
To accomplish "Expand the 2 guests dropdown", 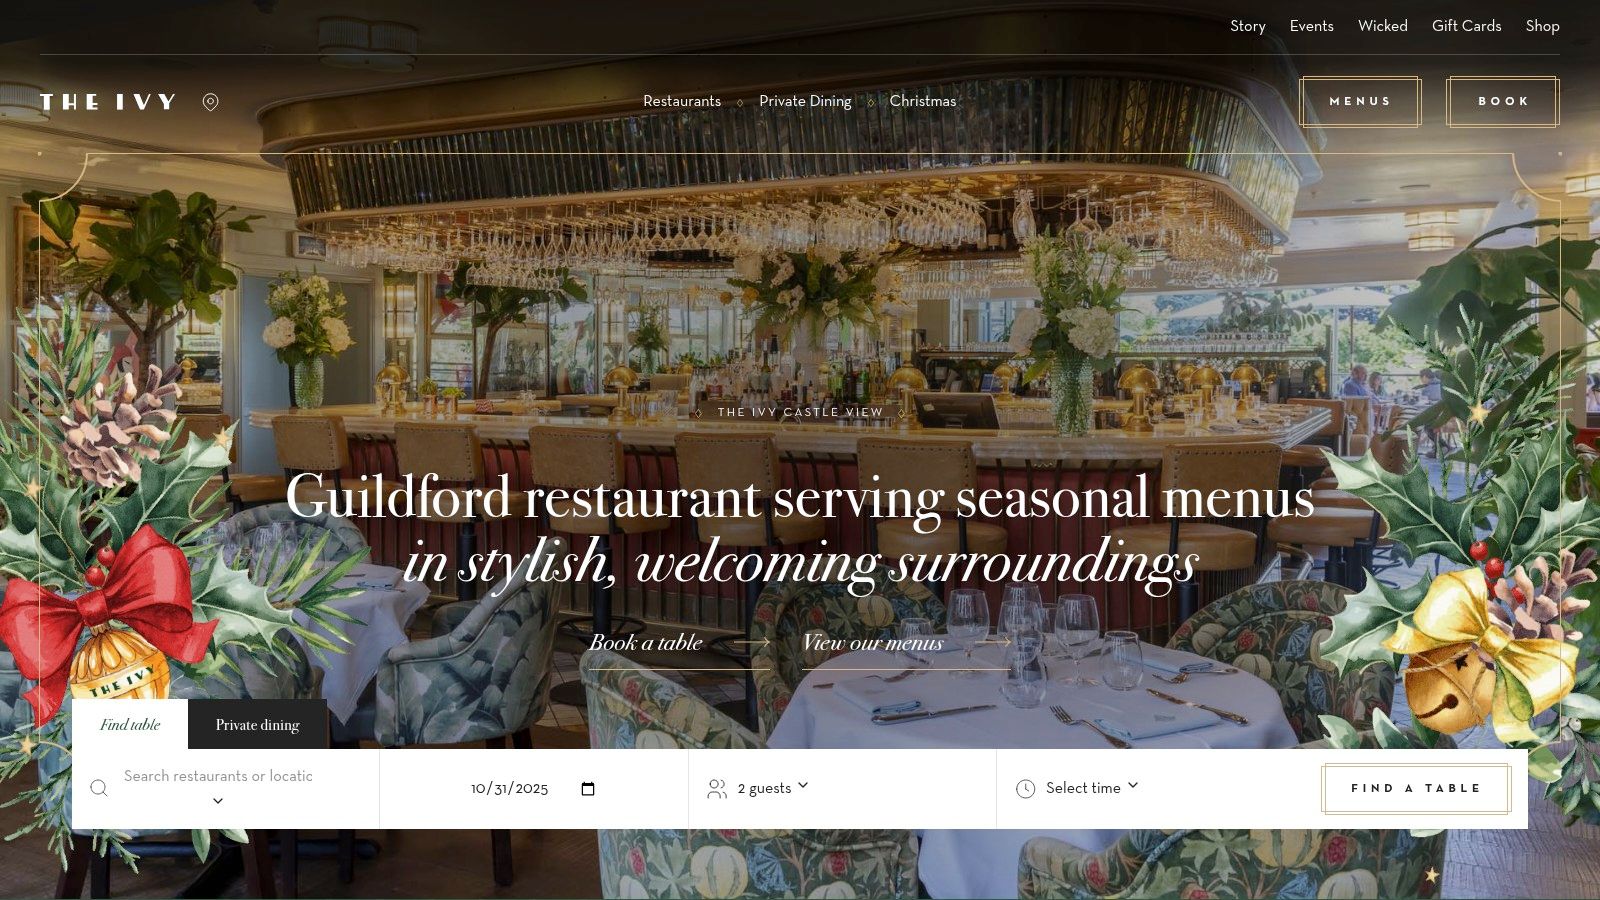I will pyautogui.click(x=773, y=788).
